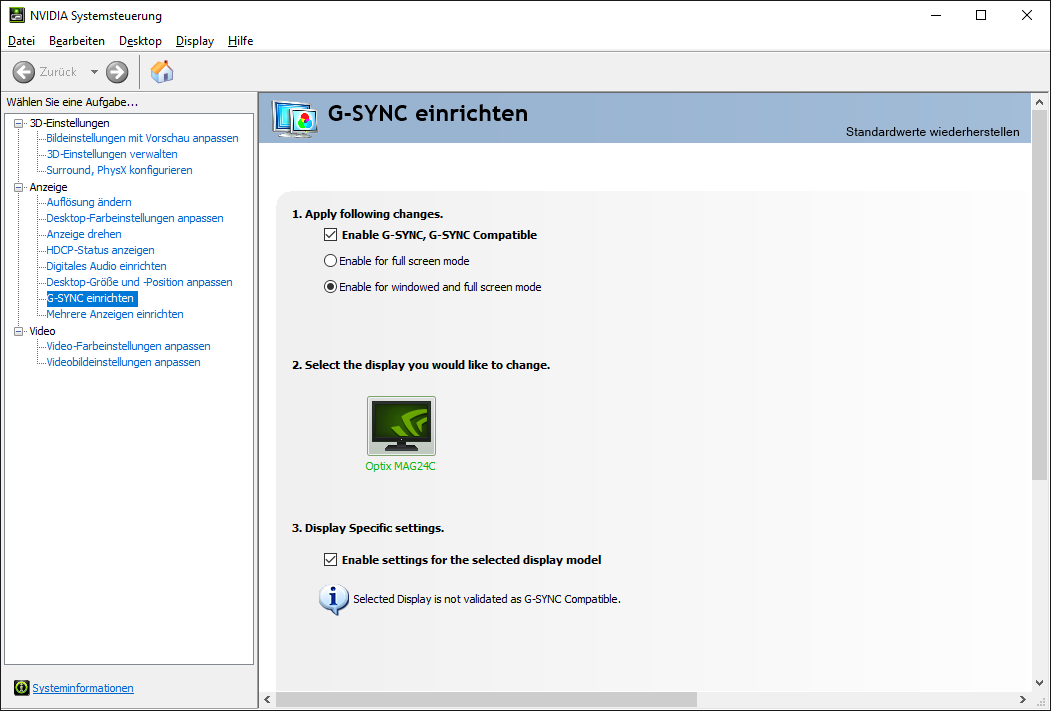This screenshot has width=1051, height=711.
Task: Open the Back history dropdown arrow
Action: 94,72
